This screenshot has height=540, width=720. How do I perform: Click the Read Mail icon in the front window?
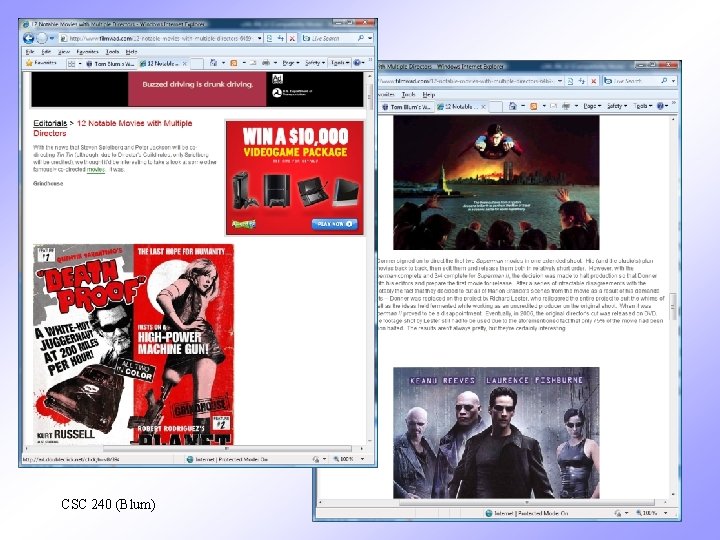[x=253, y=63]
